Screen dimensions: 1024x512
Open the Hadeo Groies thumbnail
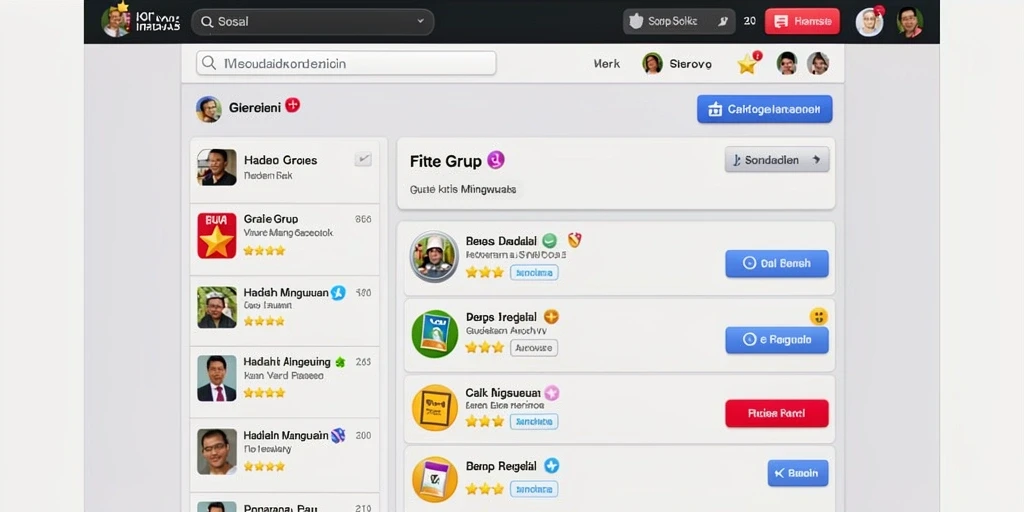(x=217, y=167)
